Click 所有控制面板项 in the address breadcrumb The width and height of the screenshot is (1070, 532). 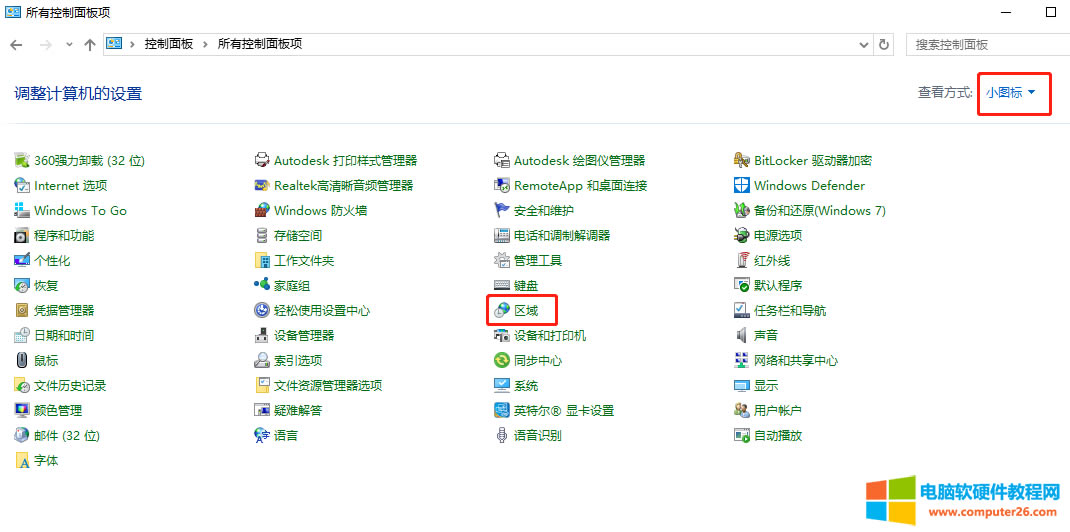coord(259,44)
